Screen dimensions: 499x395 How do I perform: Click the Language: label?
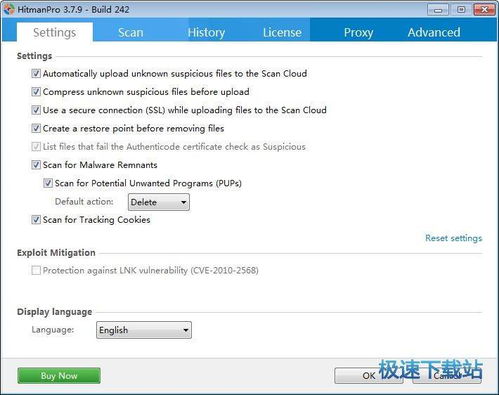(x=53, y=330)
